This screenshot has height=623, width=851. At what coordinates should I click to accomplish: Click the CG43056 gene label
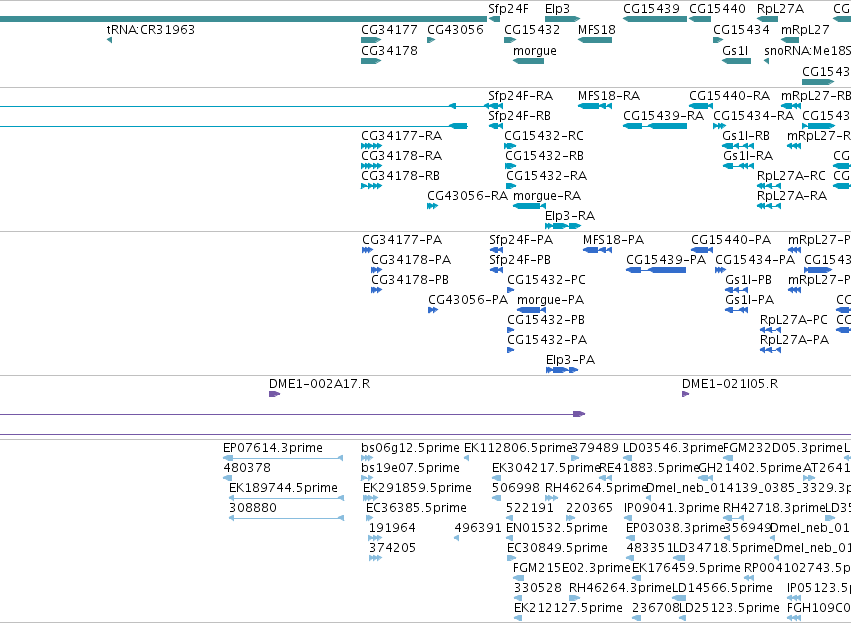pos(455,30)
